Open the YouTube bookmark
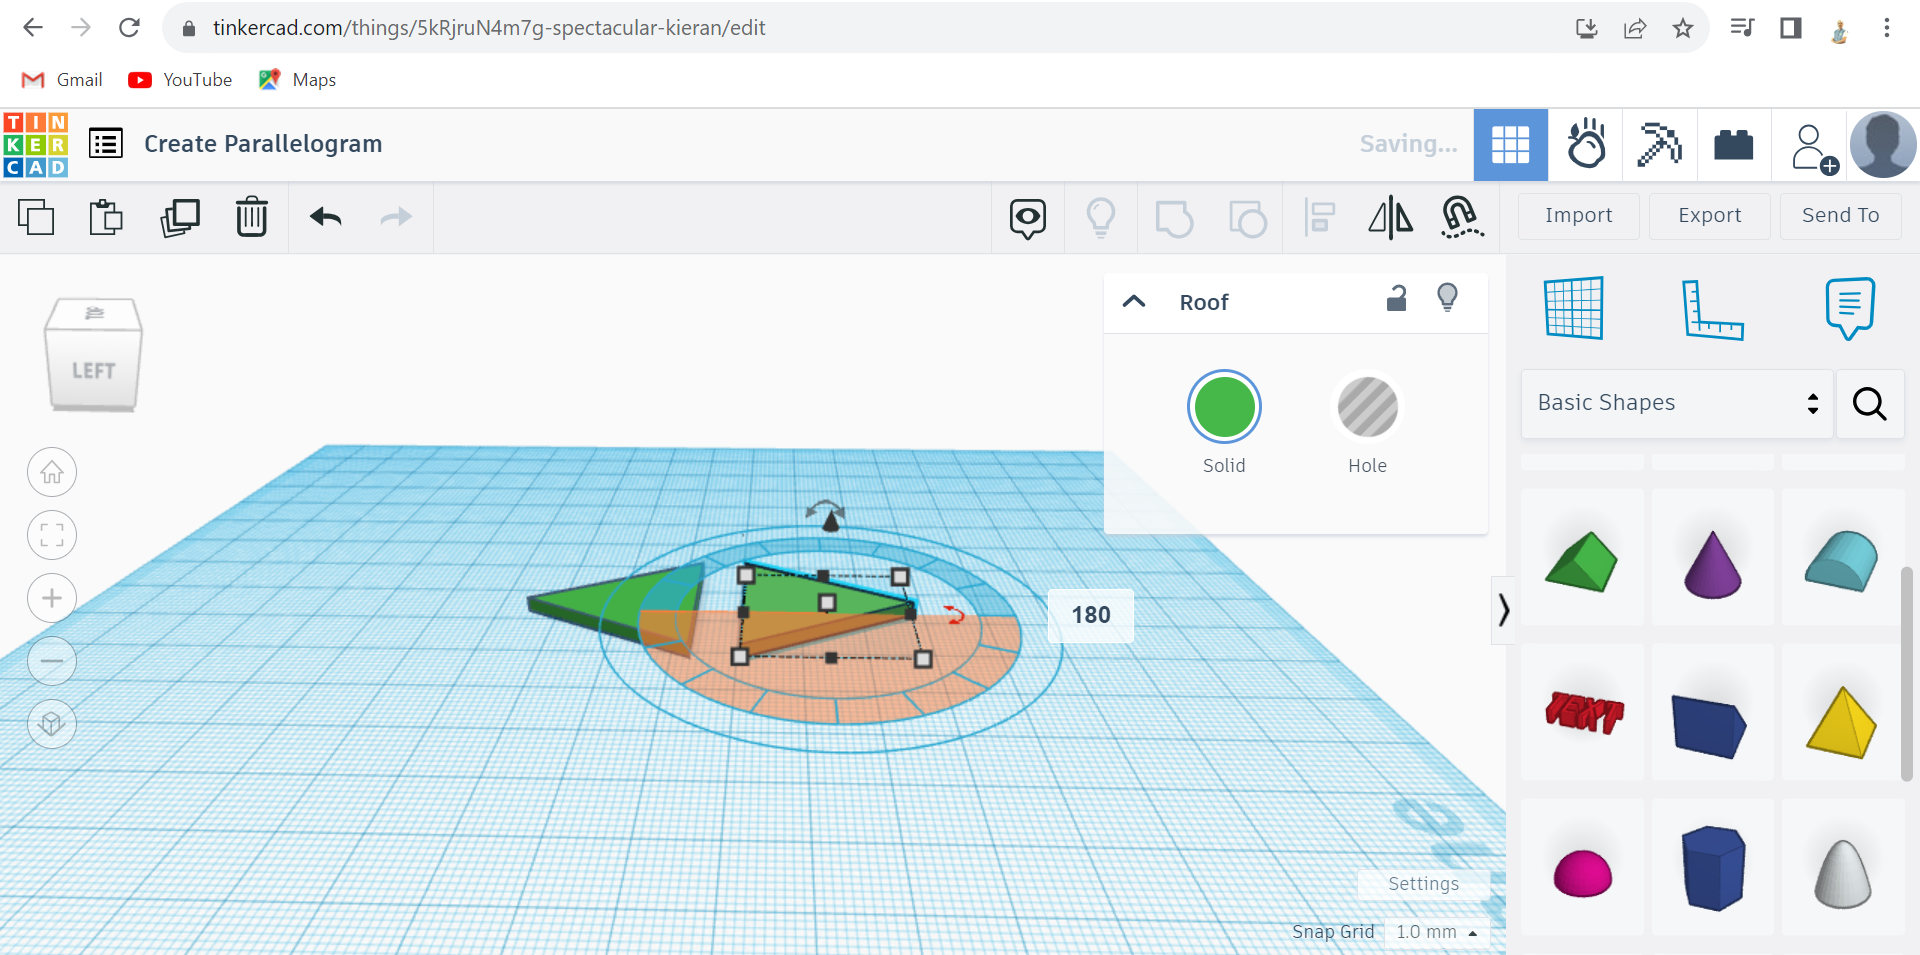This screenshot has height=955, width=1920. pyautogui.click(x=179, y=79)
